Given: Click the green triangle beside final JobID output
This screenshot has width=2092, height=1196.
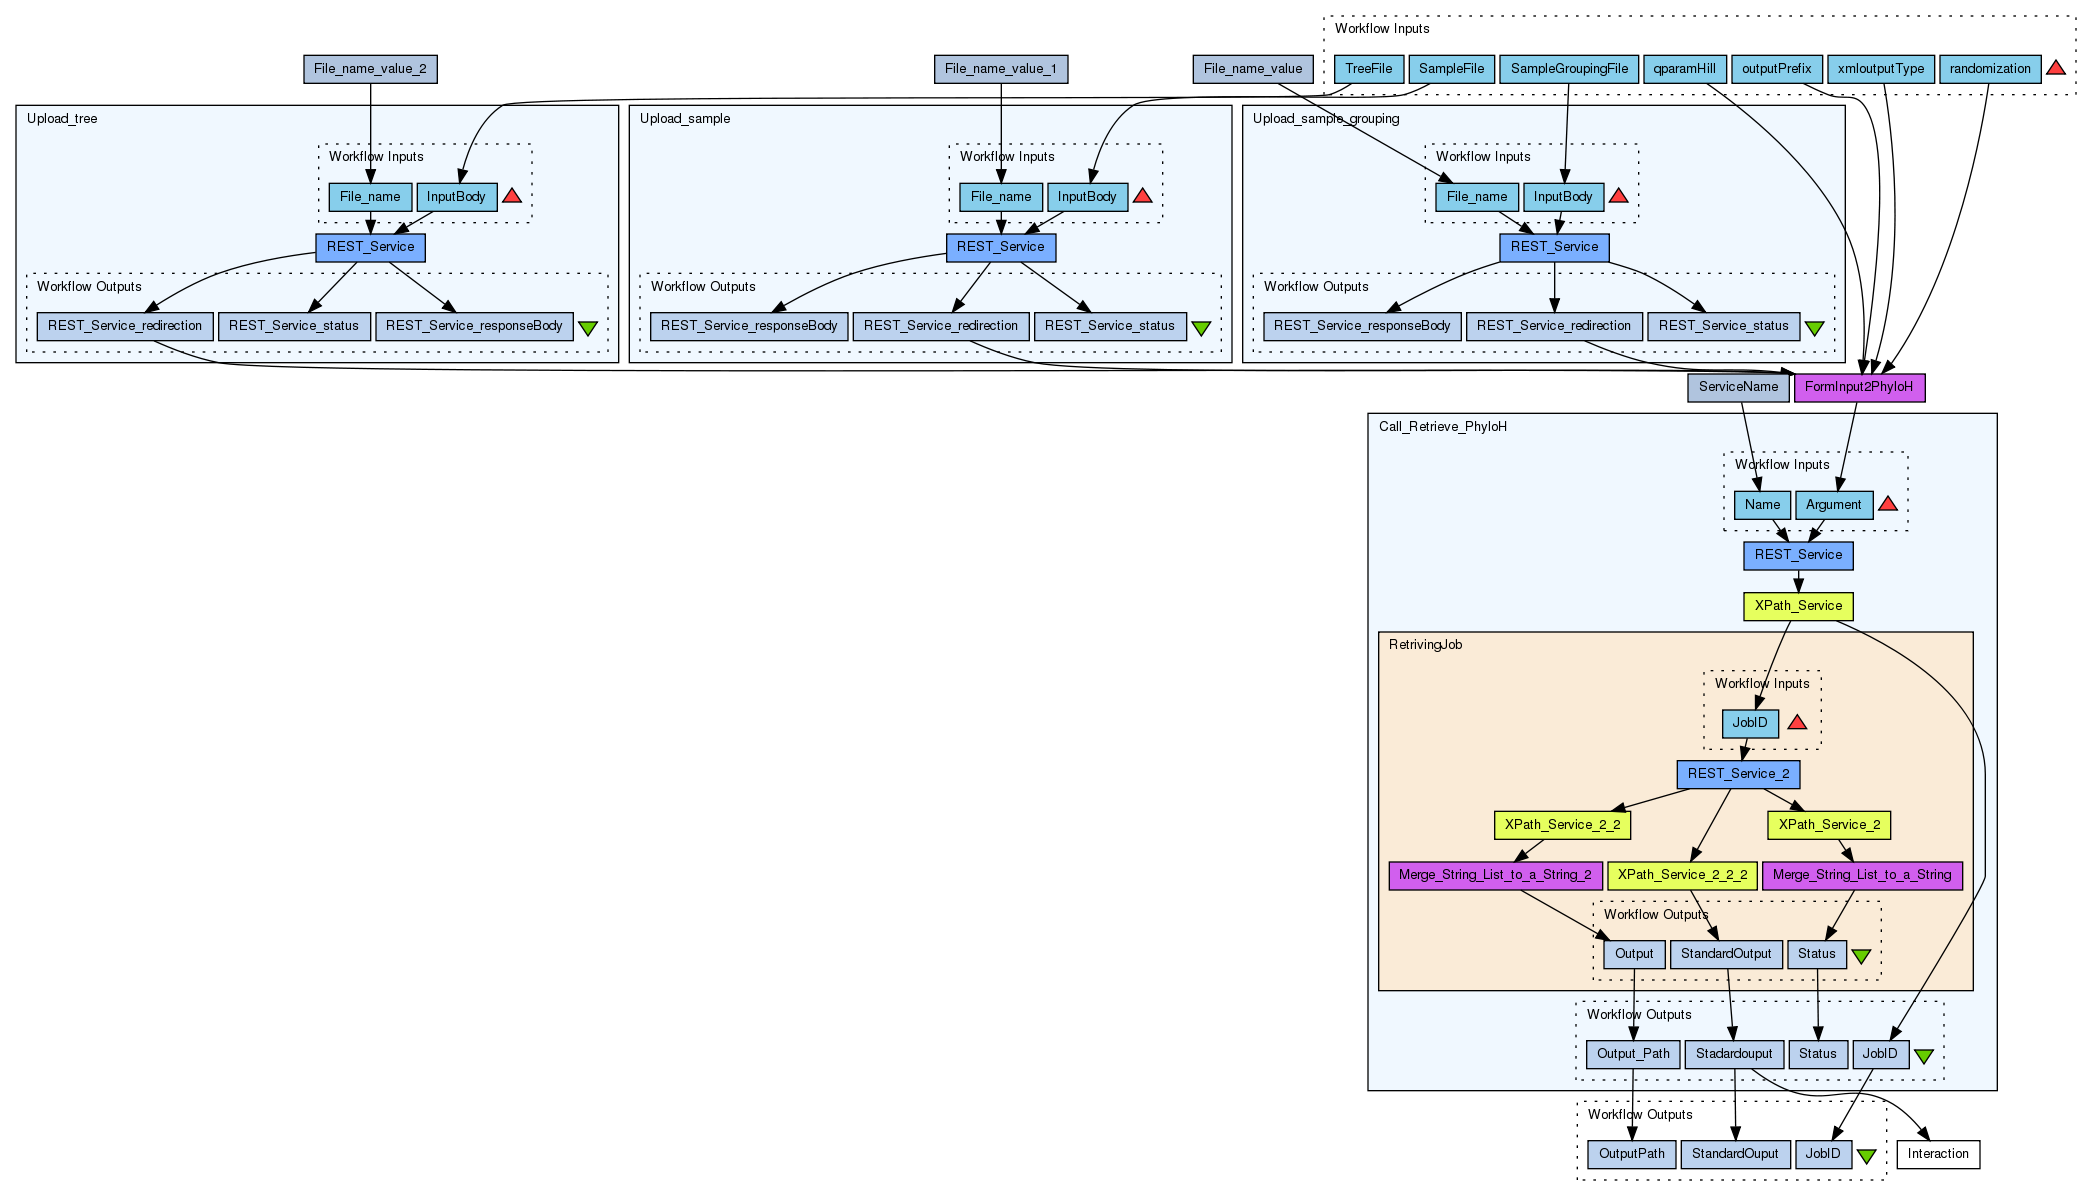Looking at the screenshot, I should (x=1866, y=1156).
